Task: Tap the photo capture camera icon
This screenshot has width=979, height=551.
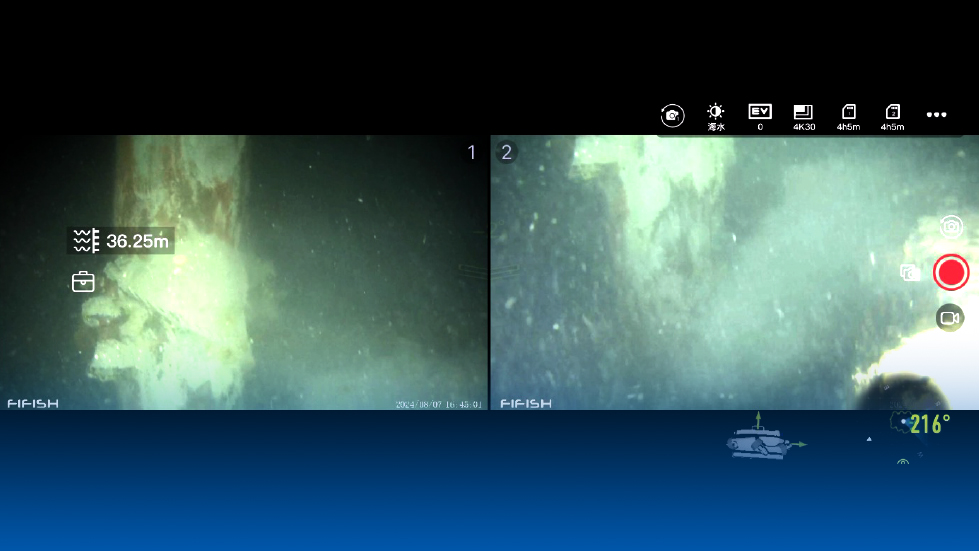Action: click(x=951, y=227)
